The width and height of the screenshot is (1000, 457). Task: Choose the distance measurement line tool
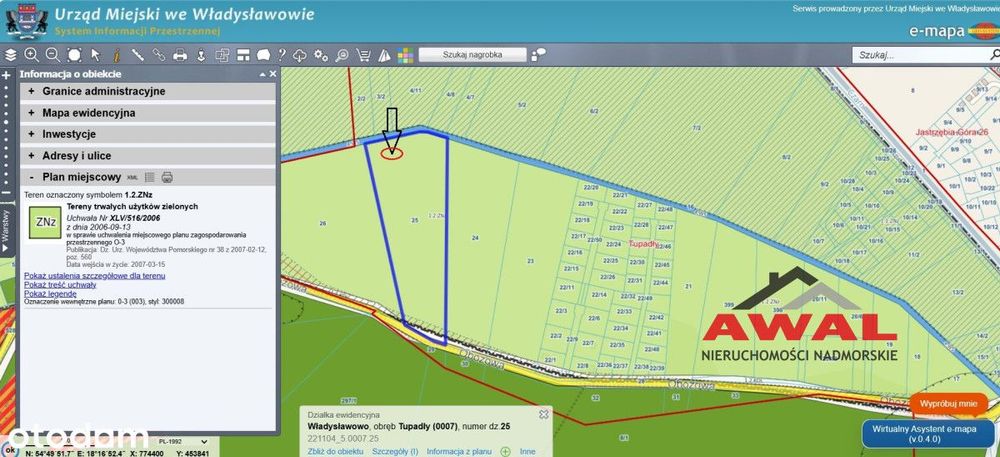pyautogui.click(x=137, y=55)
